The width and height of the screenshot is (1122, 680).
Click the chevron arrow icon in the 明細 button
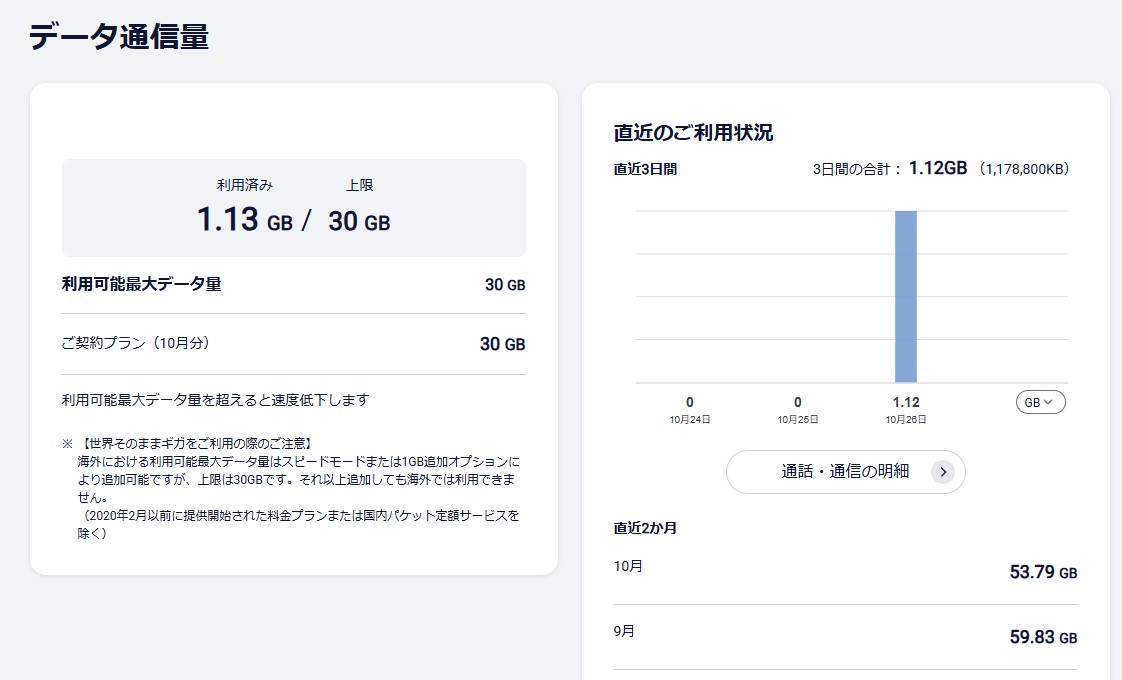(942, 472)
